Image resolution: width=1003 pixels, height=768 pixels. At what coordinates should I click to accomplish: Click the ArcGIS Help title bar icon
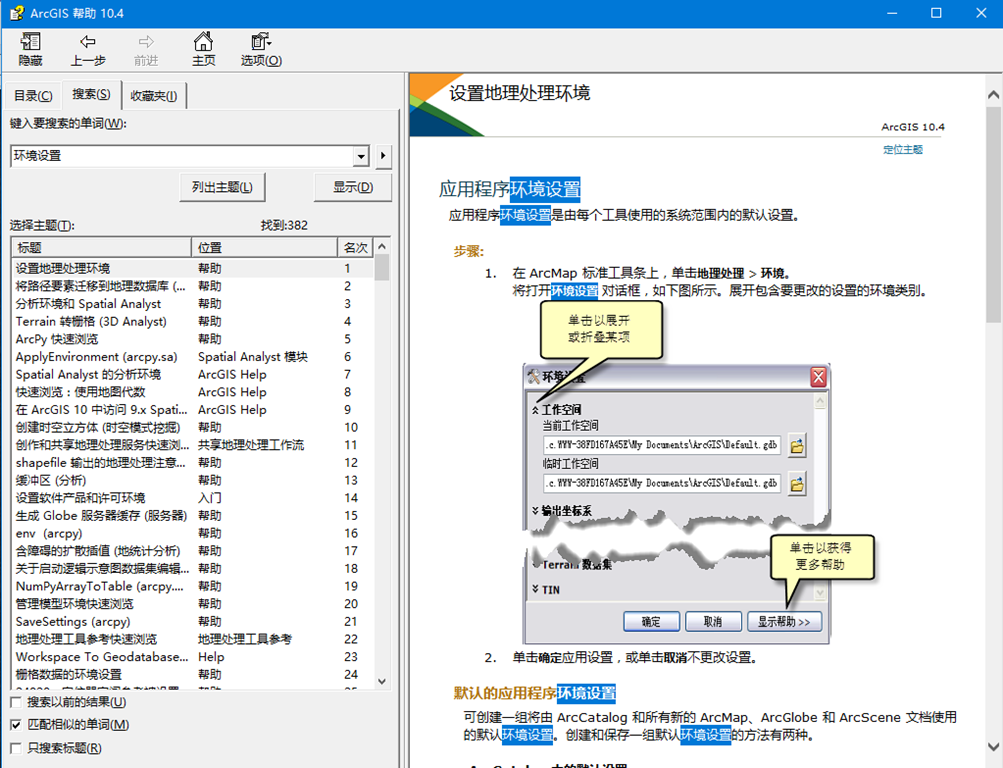(x=17, y=13)
